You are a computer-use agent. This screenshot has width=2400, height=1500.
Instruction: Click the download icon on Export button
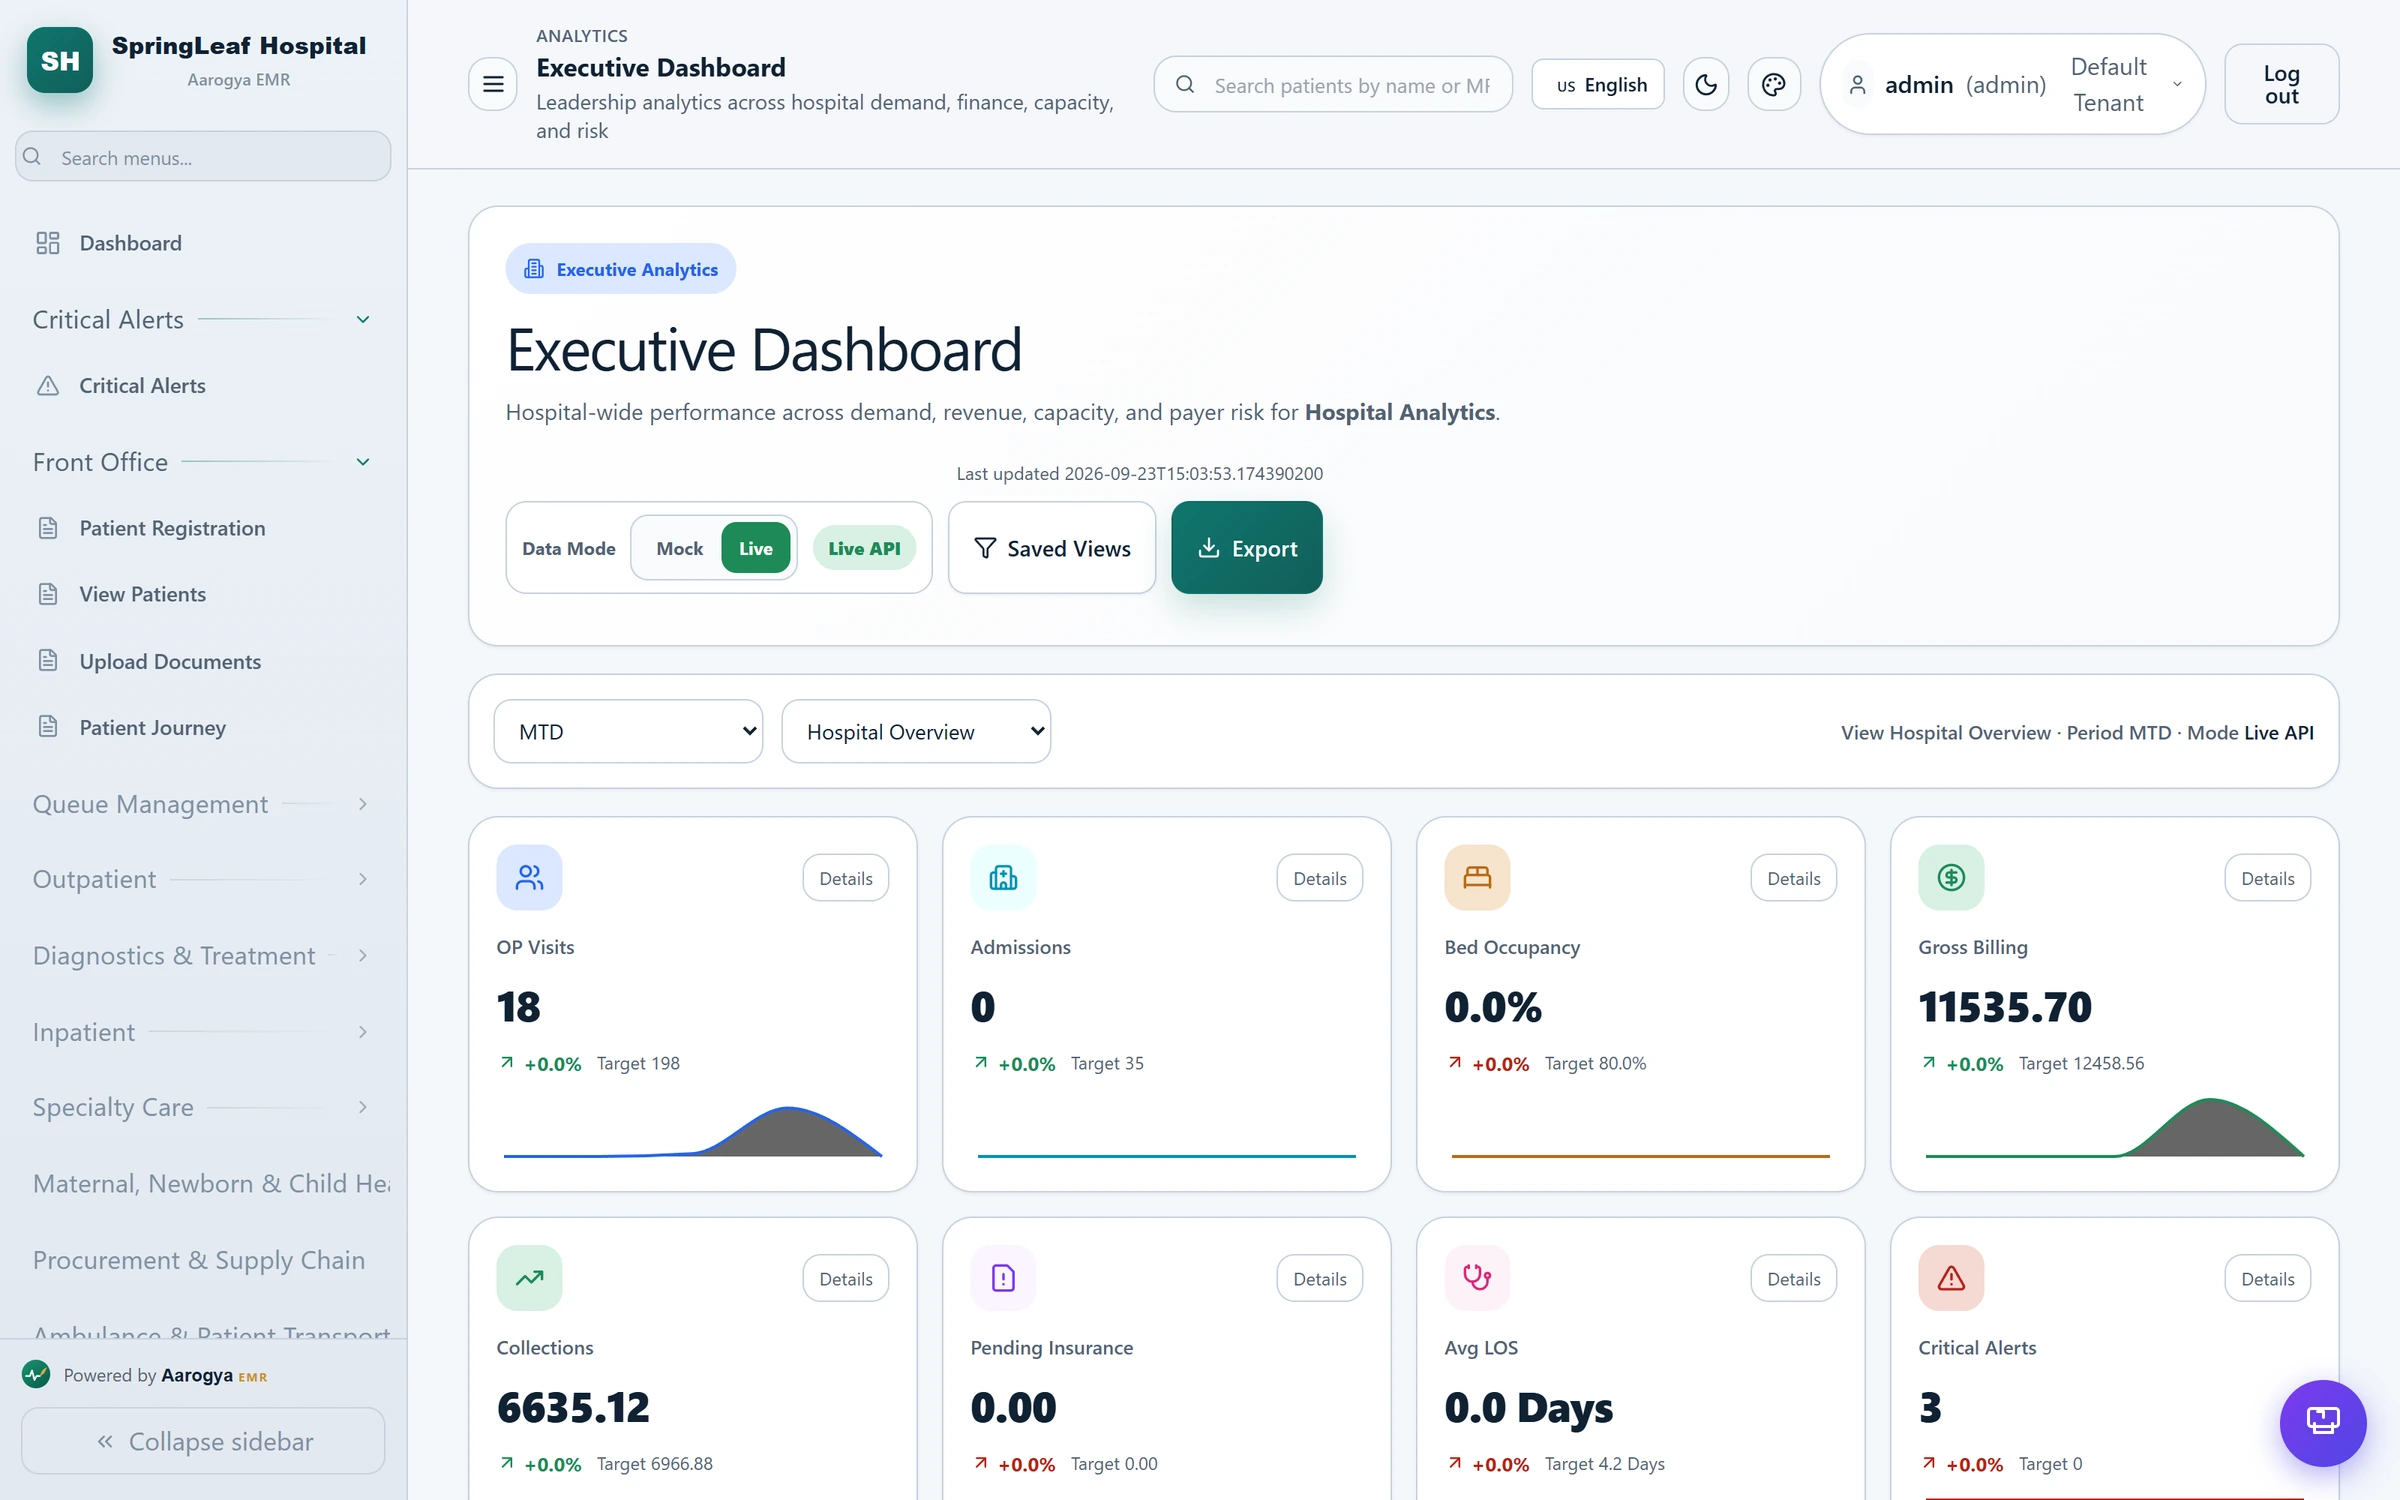coord(1209,548)
